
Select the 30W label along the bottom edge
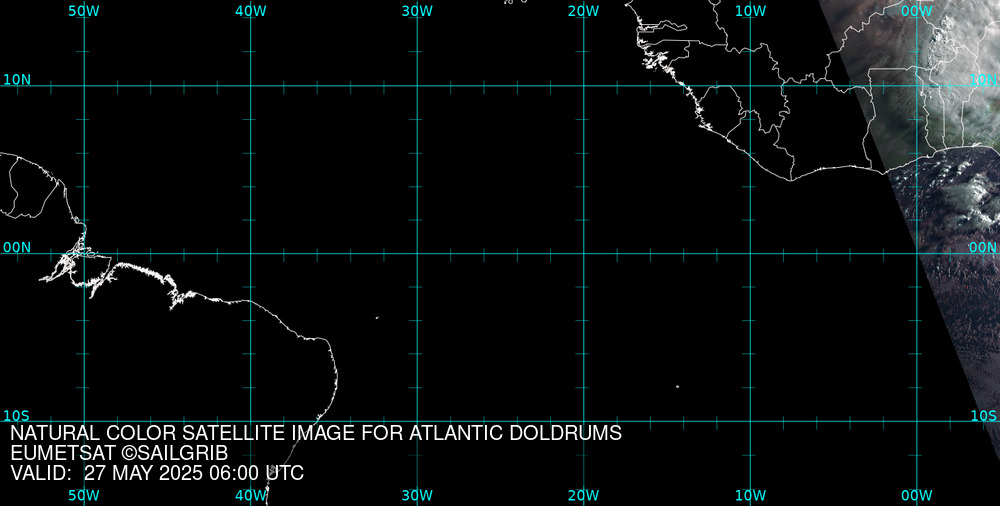pyautogui.click(x=417, y=496)
